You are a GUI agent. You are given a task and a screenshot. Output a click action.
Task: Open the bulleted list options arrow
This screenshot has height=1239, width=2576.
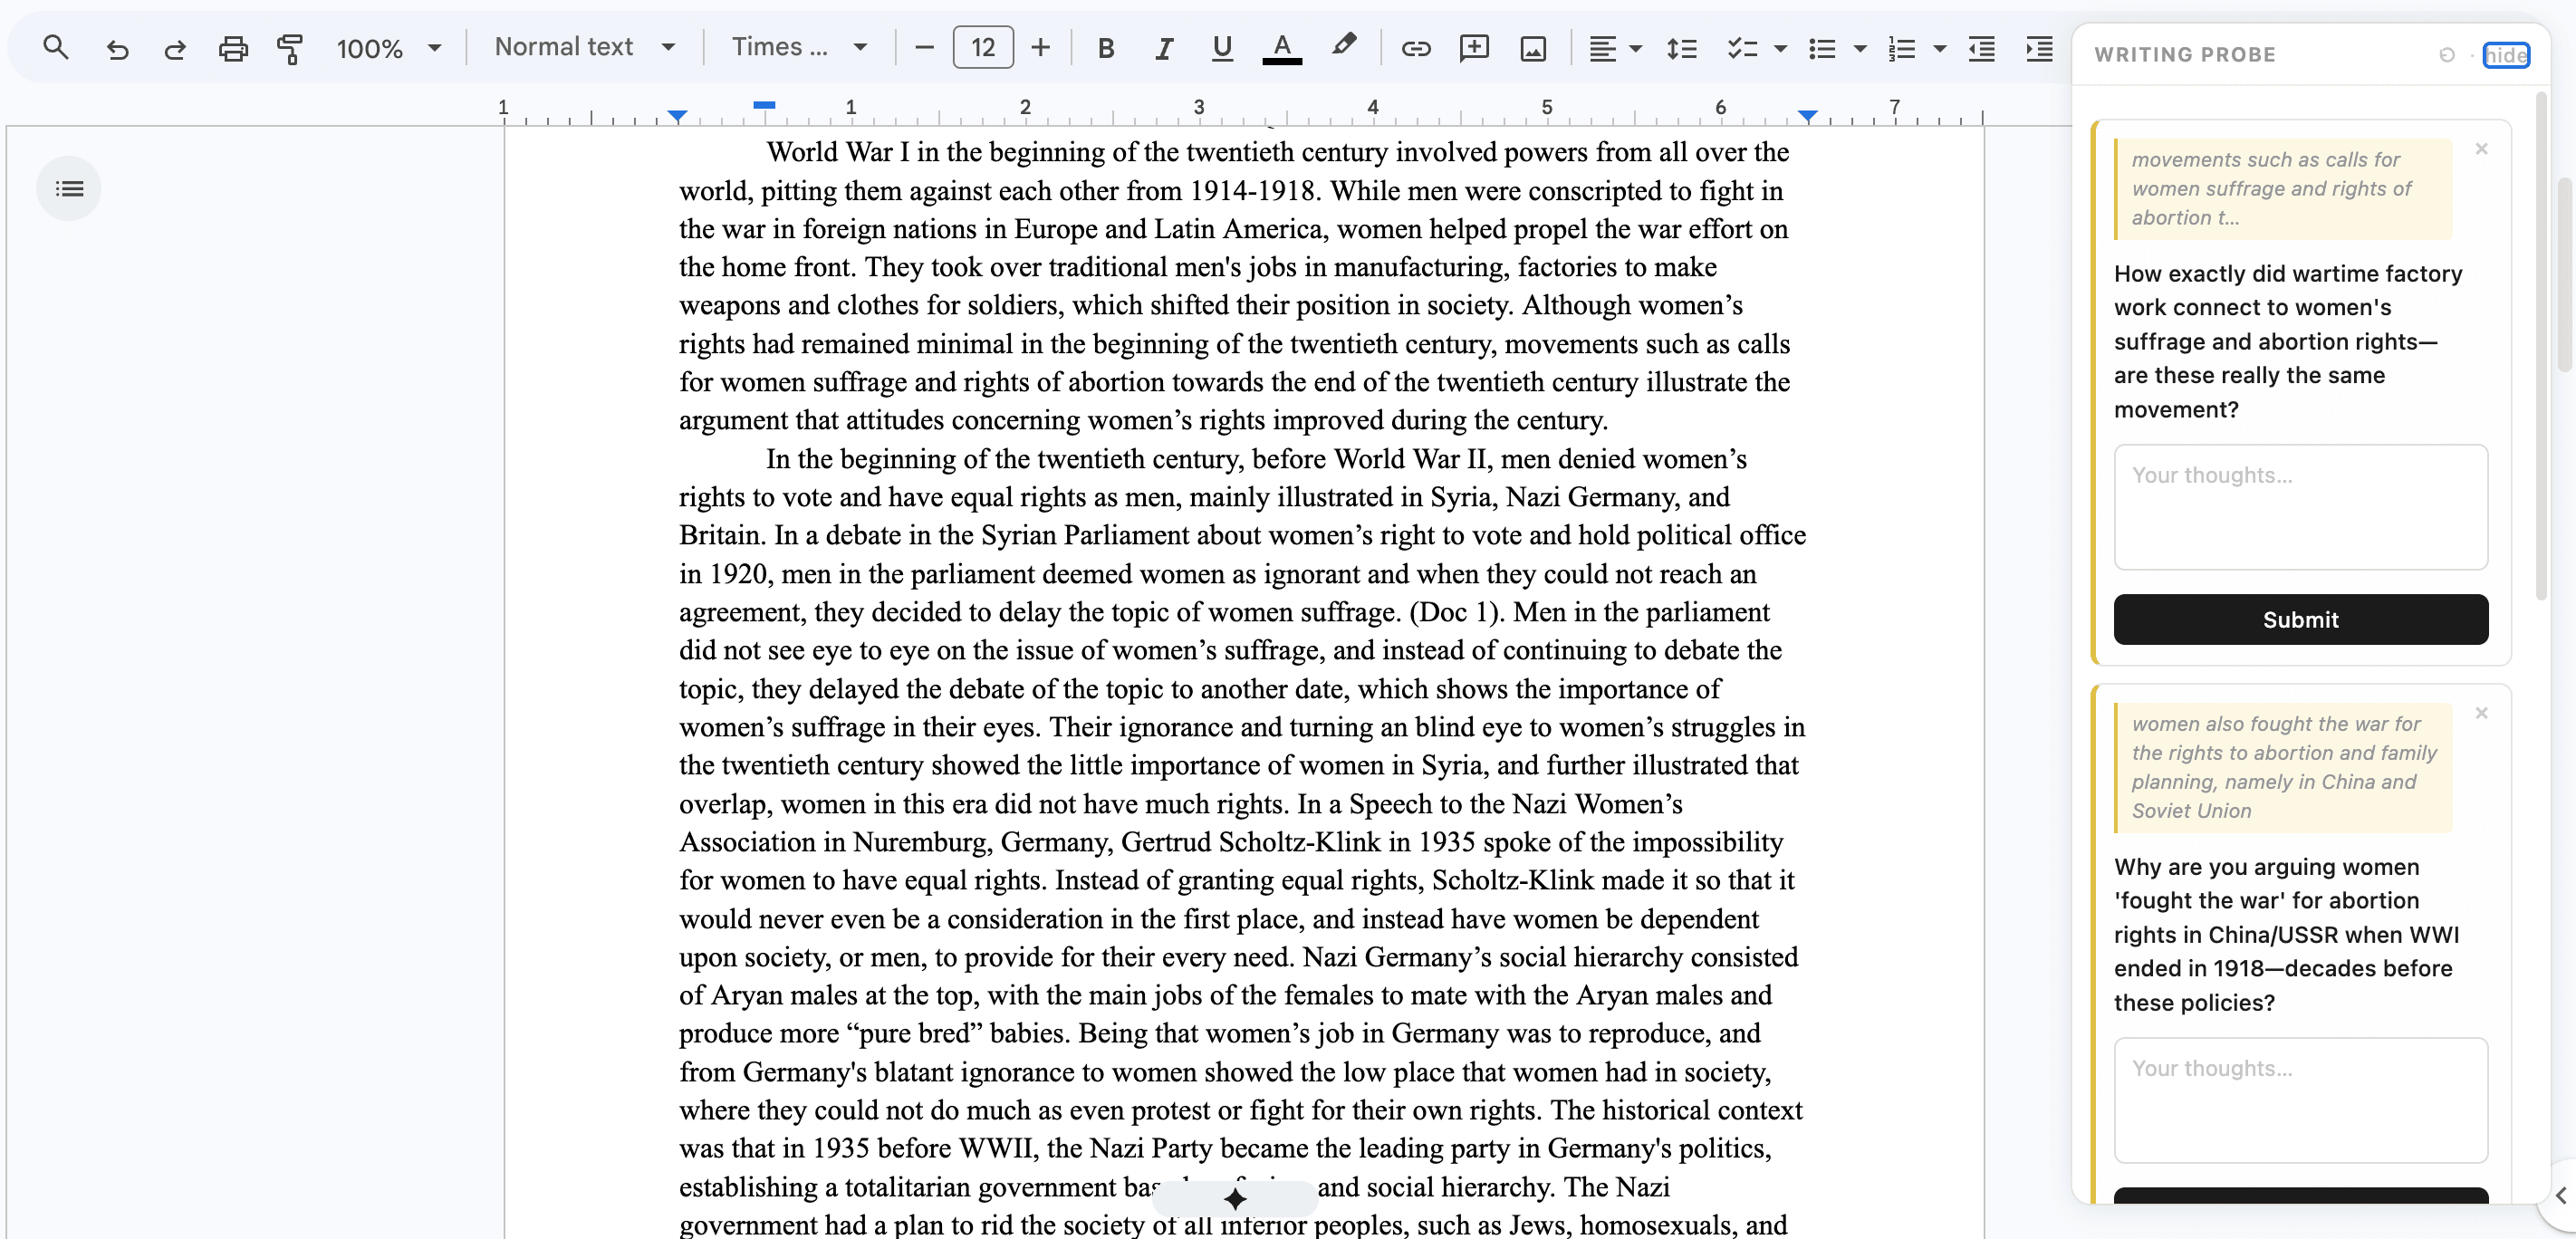[x=1860, y=47]
